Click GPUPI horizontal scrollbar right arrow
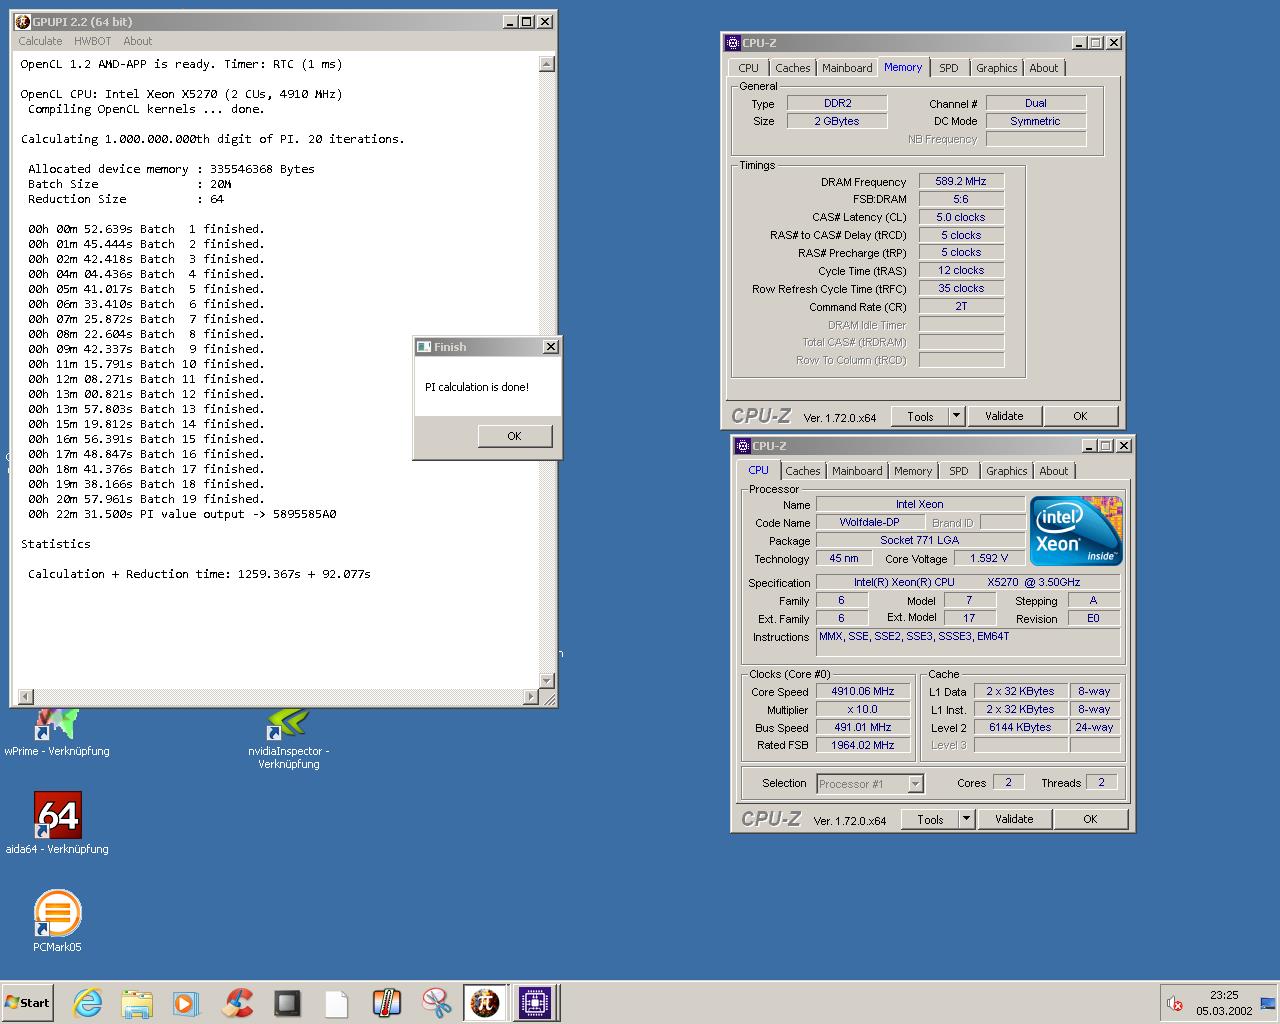 531,696
